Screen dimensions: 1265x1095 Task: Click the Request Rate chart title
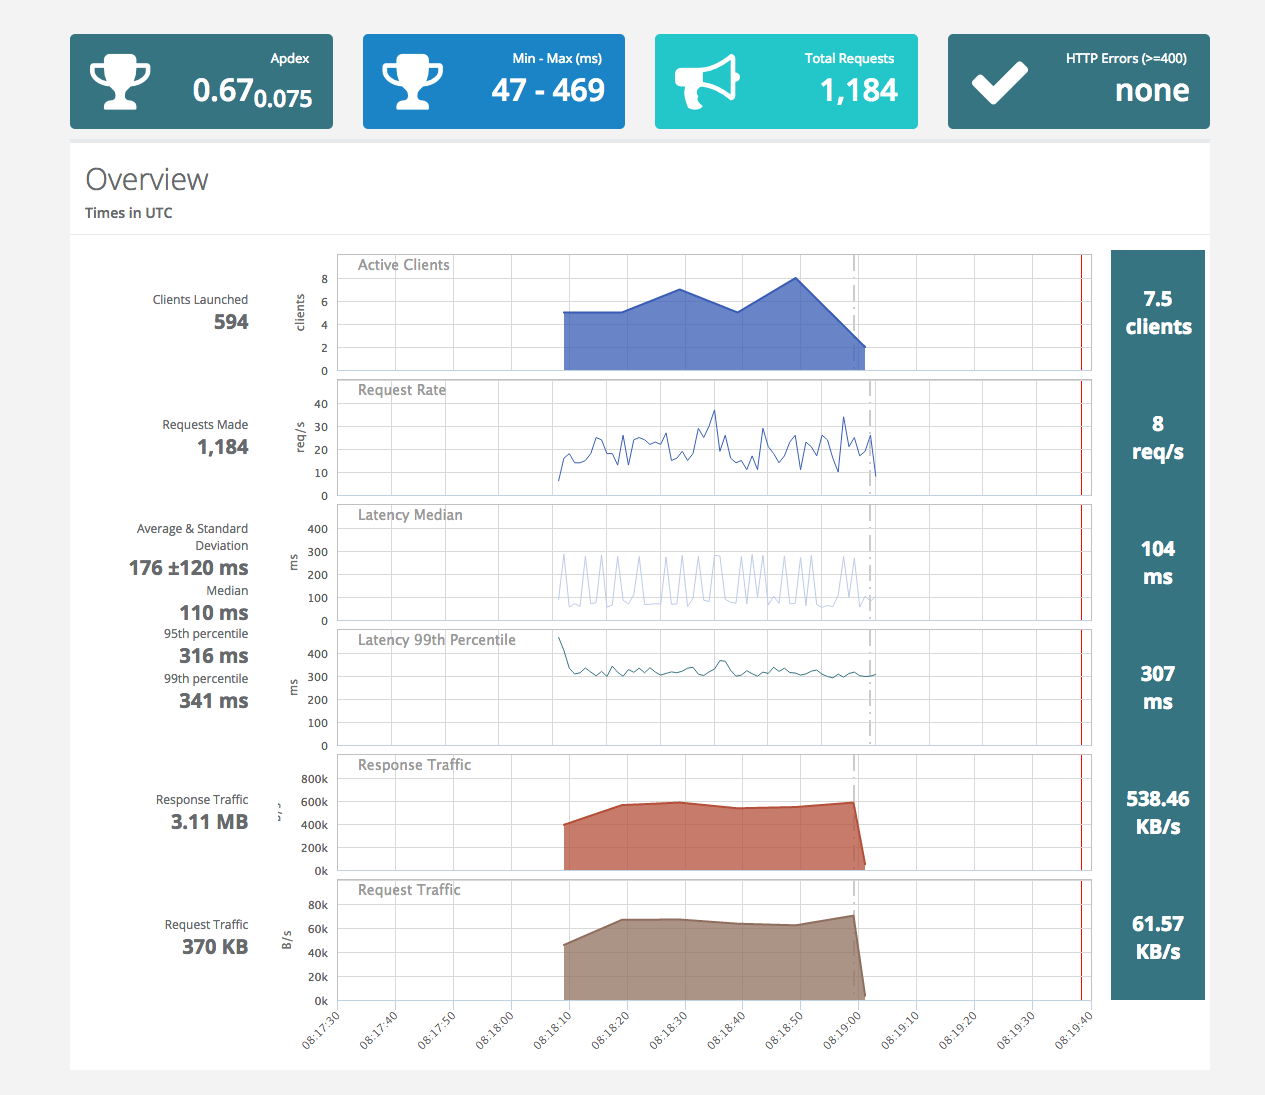[402, 390]
